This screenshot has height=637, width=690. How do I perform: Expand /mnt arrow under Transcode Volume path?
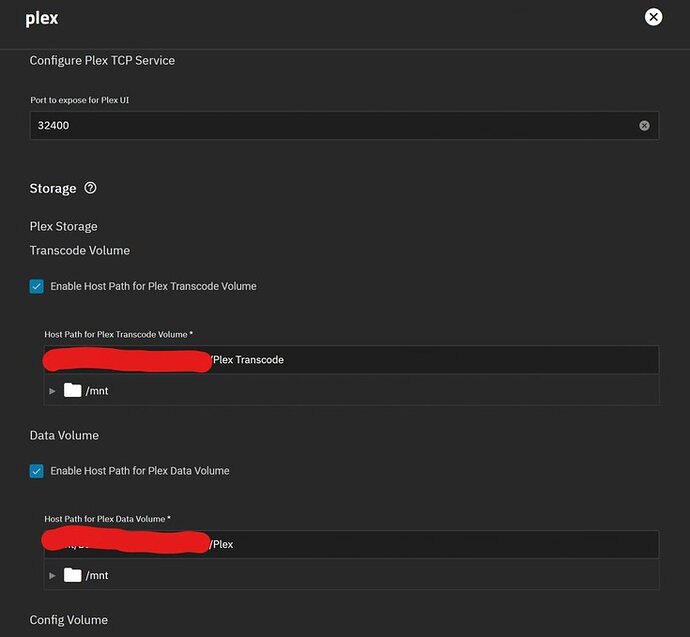coord(53,391)
